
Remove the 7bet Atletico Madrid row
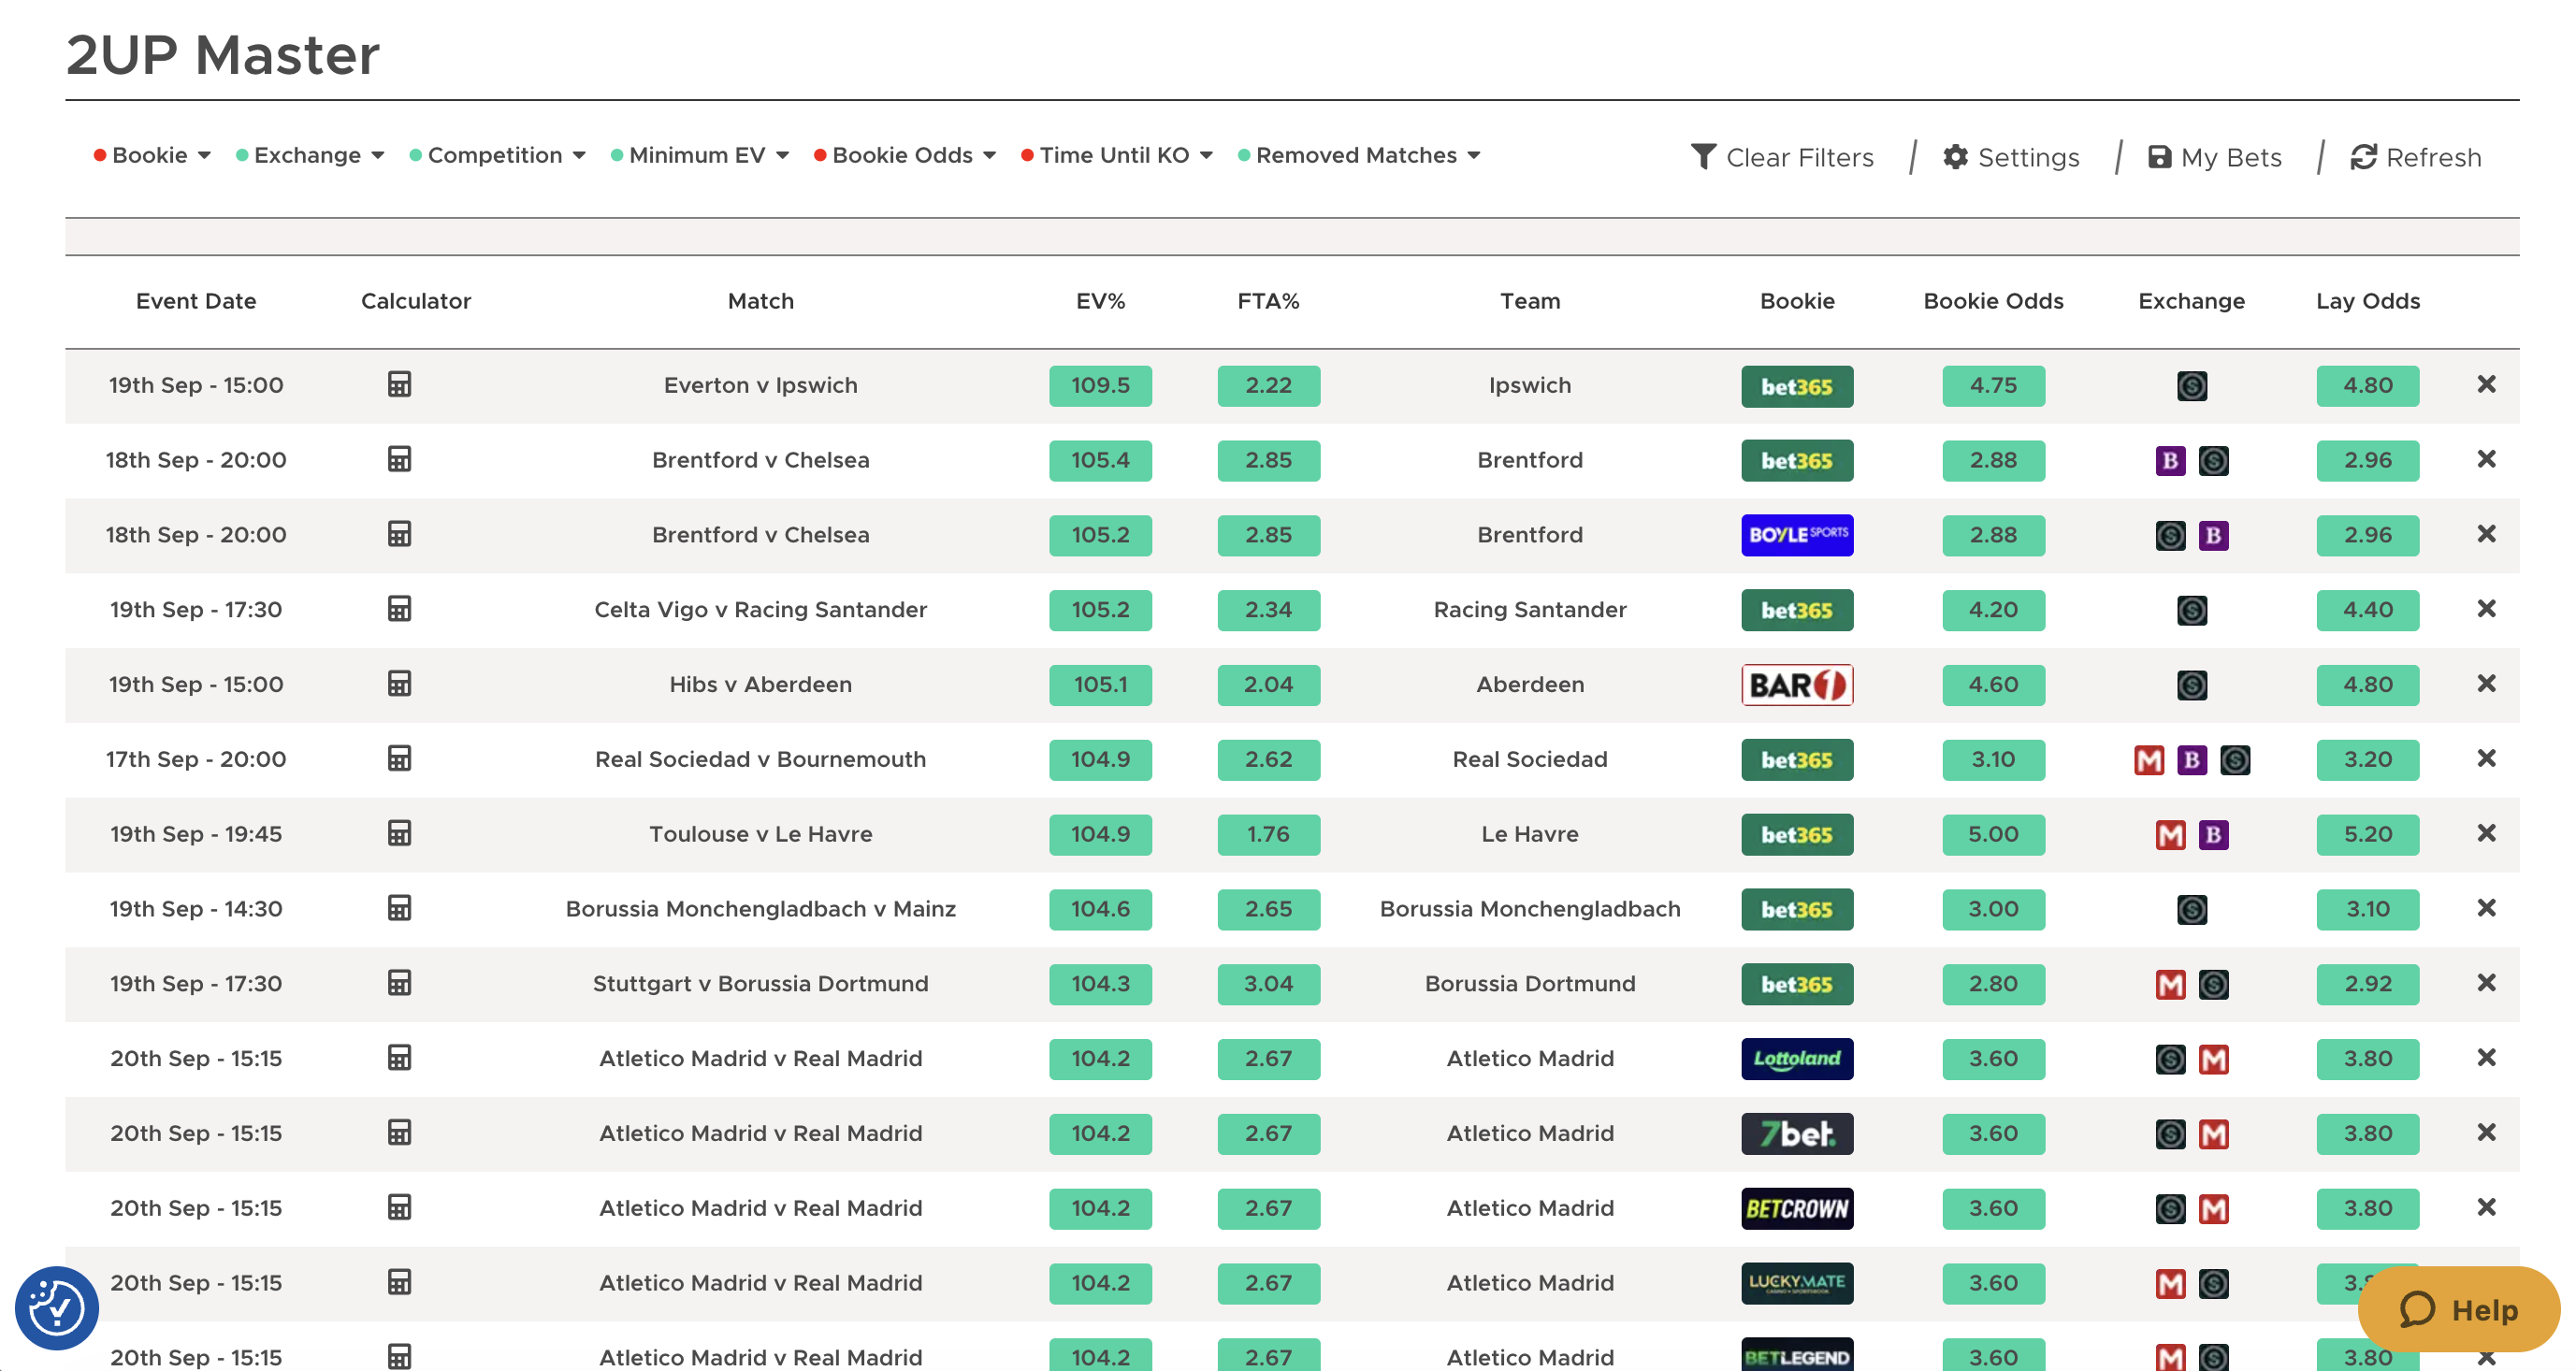tap(2486, 1132)
